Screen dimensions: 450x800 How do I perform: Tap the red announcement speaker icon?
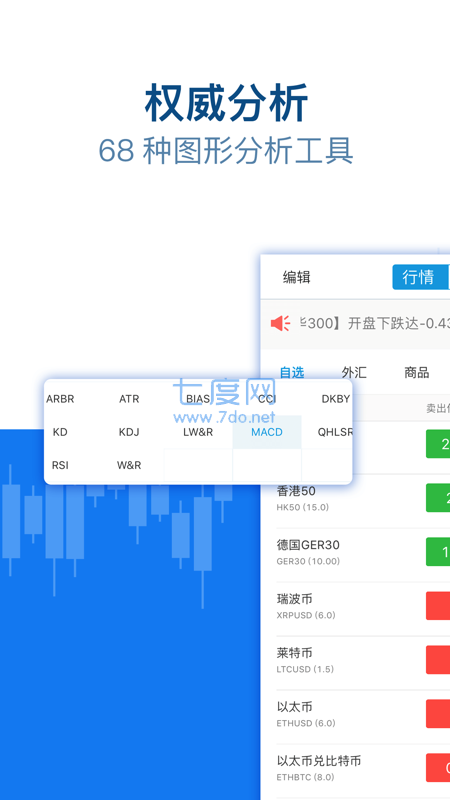pos(280,323)
